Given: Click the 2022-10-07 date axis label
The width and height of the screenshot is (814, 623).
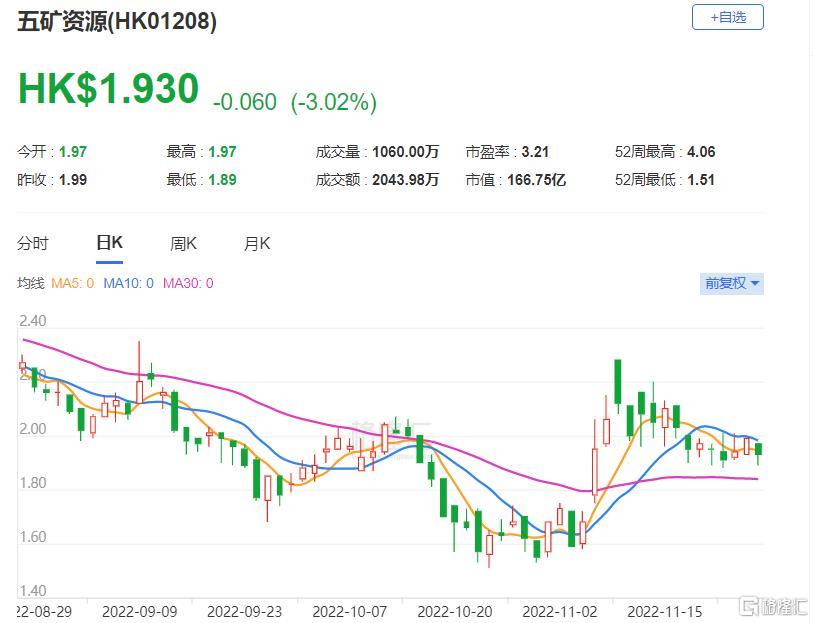Looking at the screenshot, I should 349,612.
